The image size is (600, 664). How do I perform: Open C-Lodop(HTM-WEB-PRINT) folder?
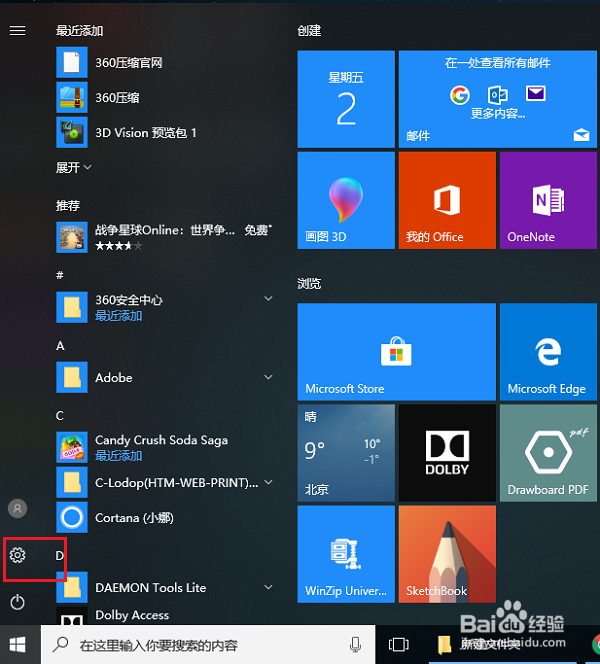coord(165,482)
